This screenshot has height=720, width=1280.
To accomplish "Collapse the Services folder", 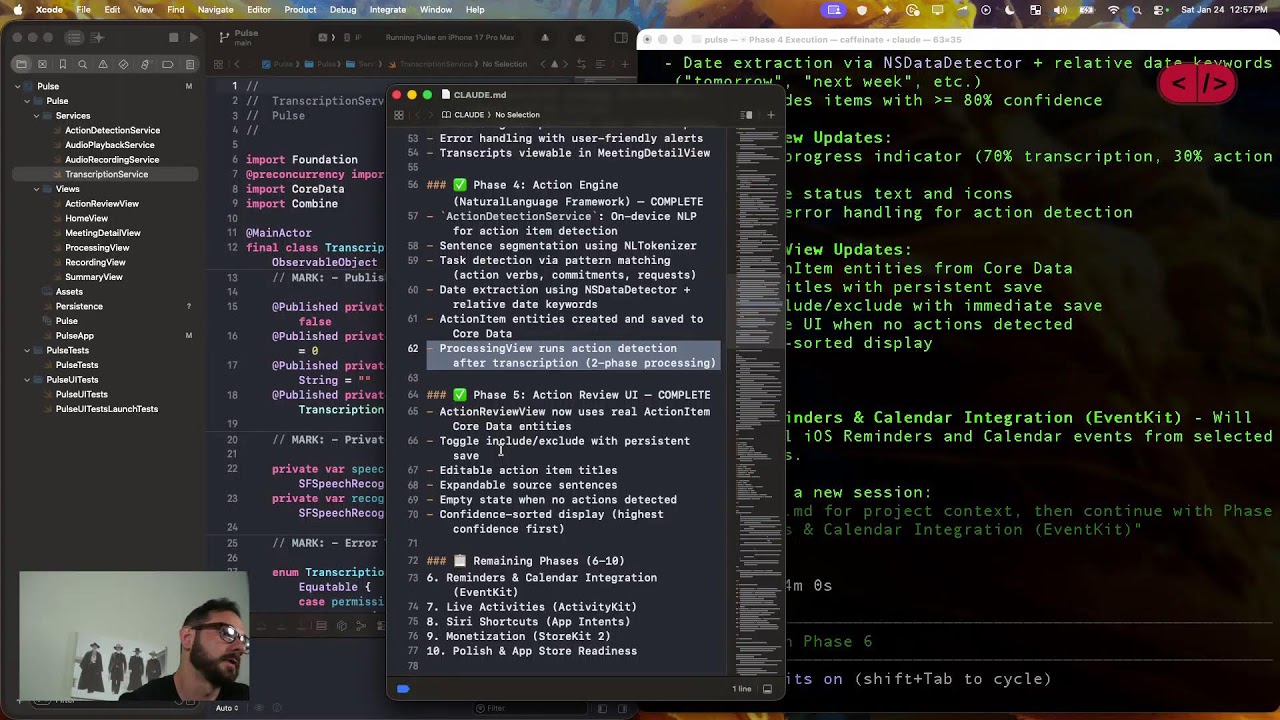I will pyautogui.click(x=36, y=116).
